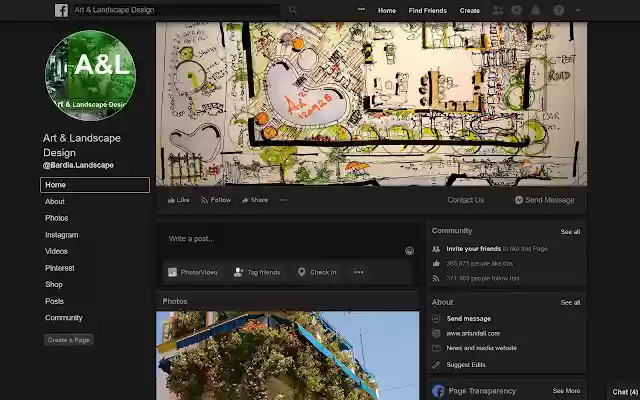Select Home in page sidebar
The height and width of the screenshot is (400, 640).
95,185
